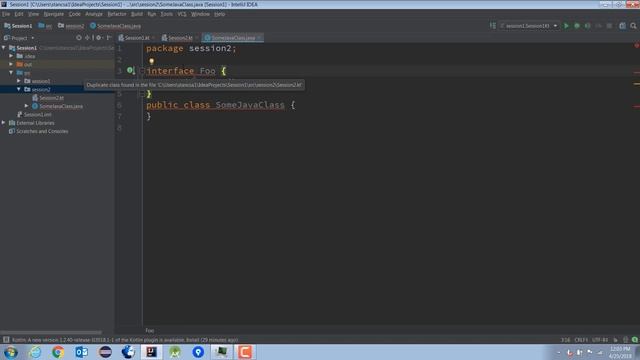Click the Run with Coverage icon
Image resolution: width=640 pixels, height=360 pixels.
point(587,26)
